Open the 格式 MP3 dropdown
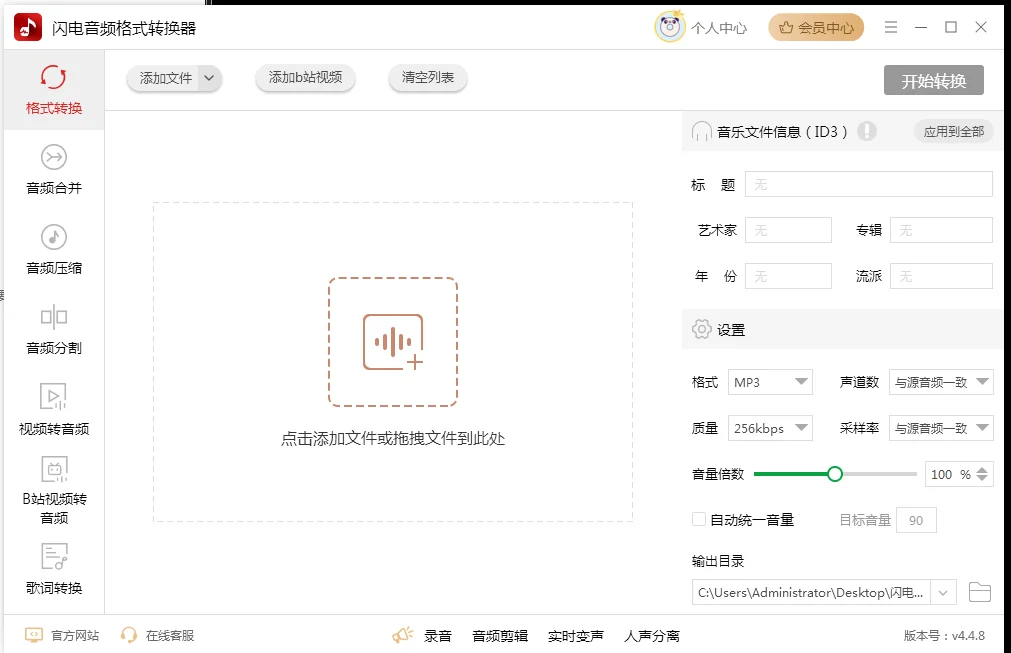1011x653 pixels. click(x=770, y=382)
